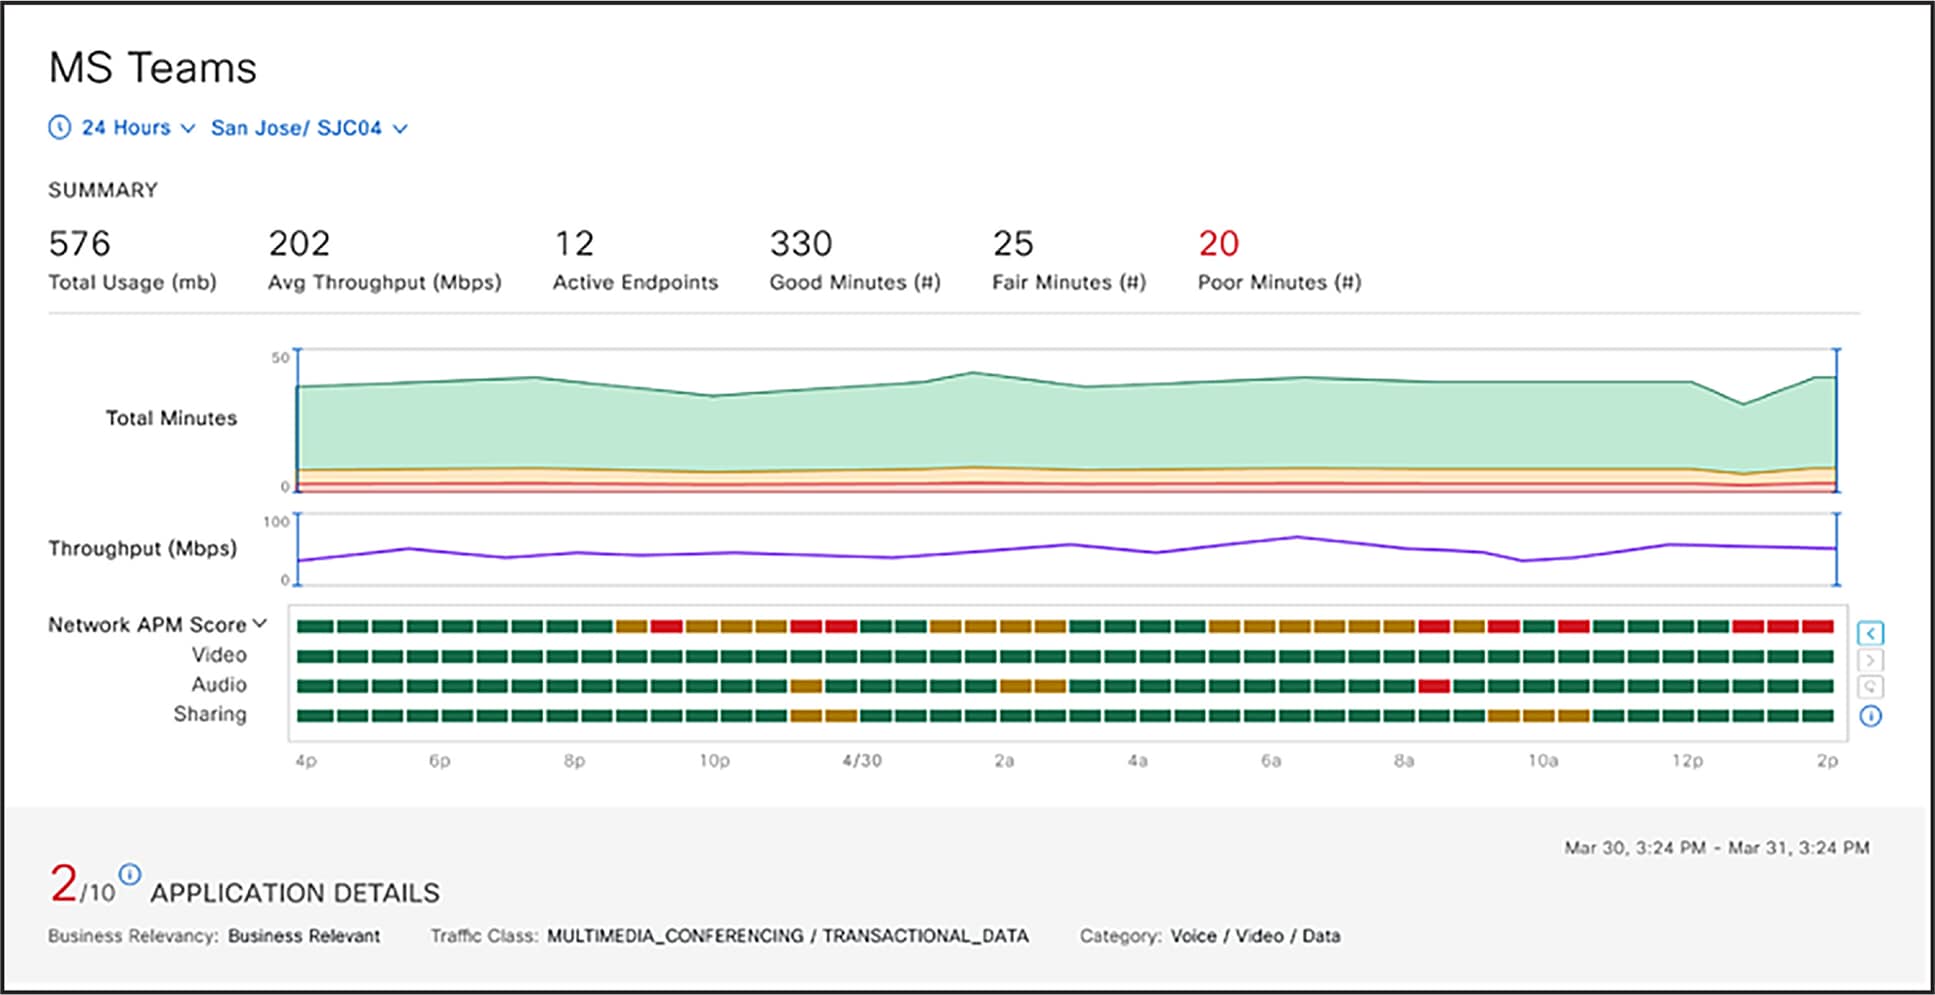
Task: Click the MS Teams page title
Action: pos(153,68)
